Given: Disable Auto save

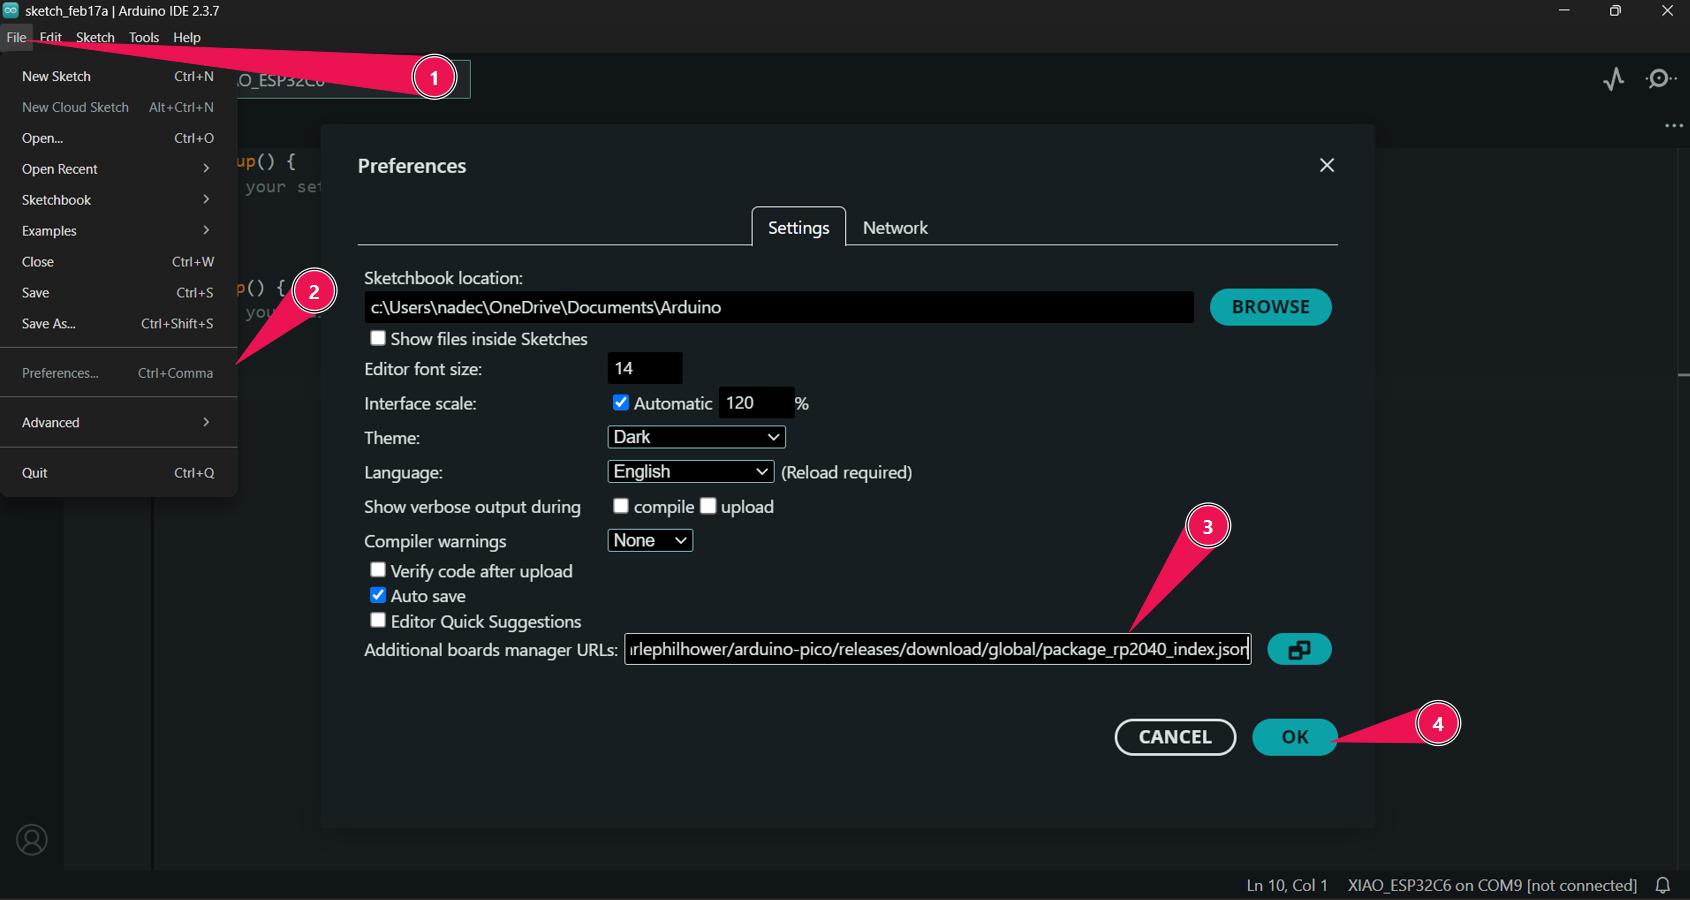Looking at the screenshot, I should click(378, 595).
